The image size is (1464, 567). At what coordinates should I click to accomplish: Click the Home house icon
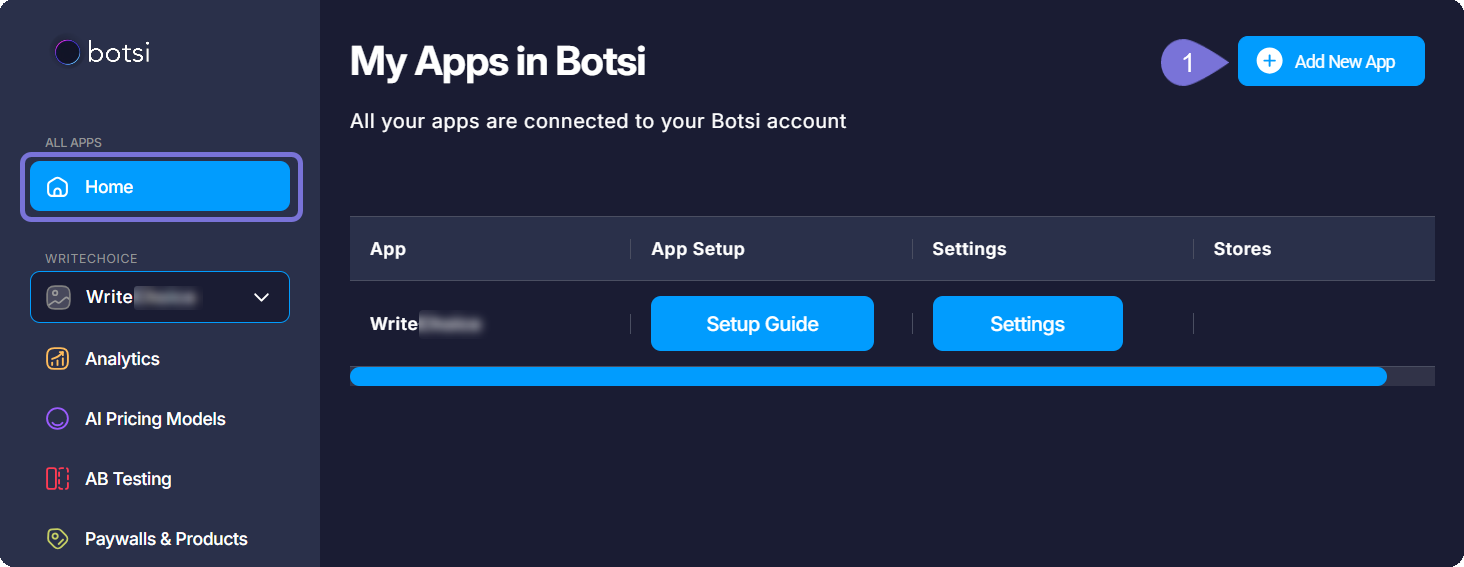(x=58, y=187)
